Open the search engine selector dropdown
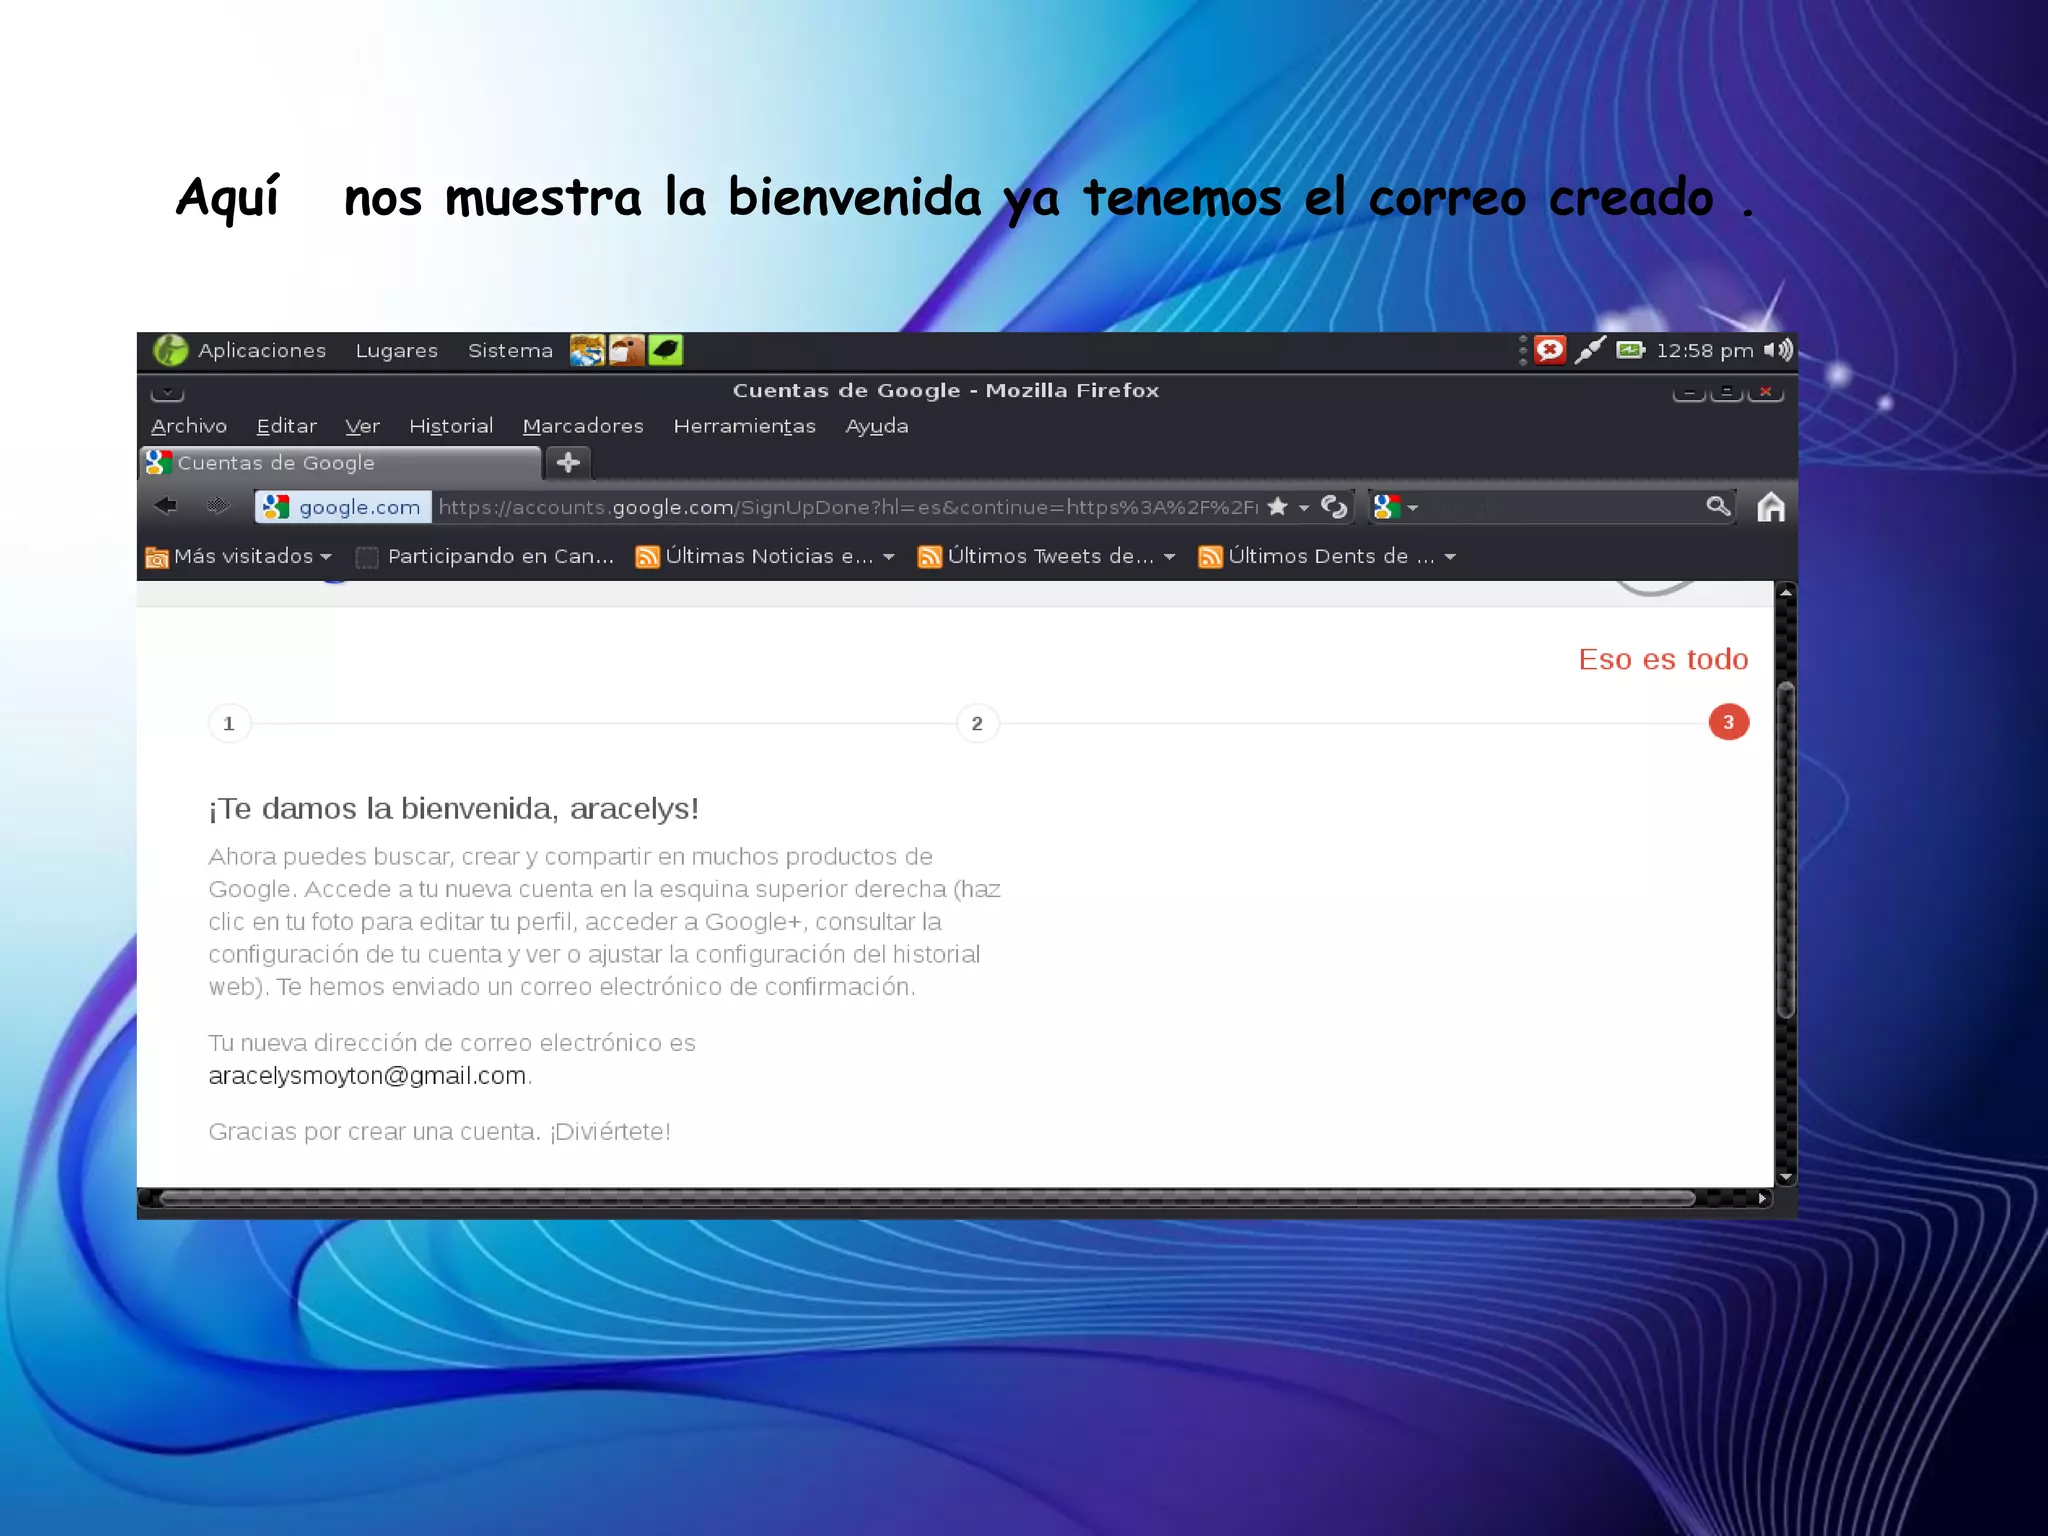The width and height of the screenshot is (2048, 1536). 1396,507
